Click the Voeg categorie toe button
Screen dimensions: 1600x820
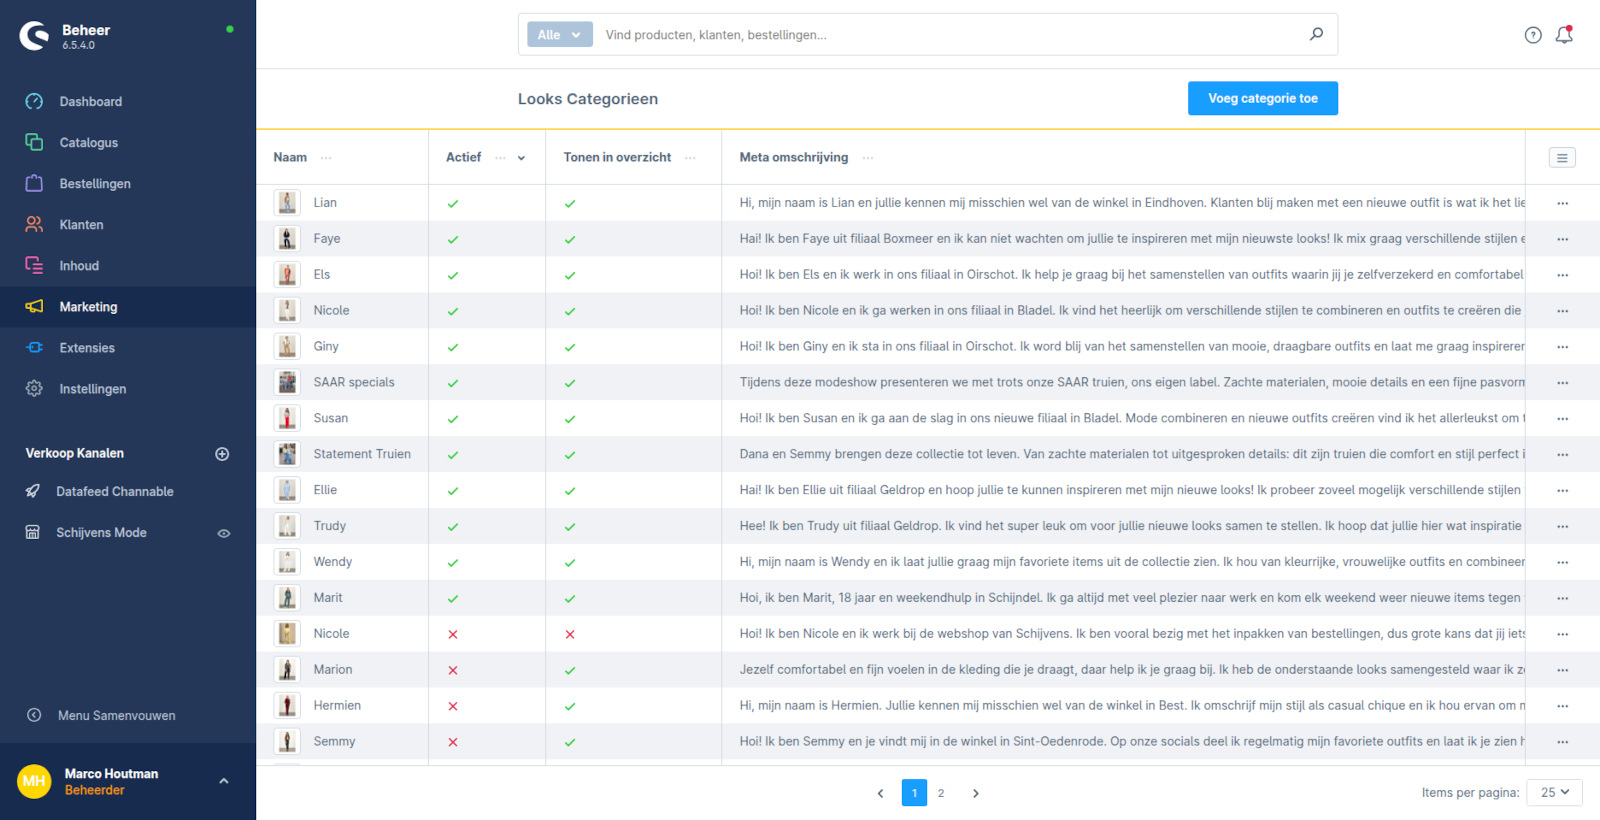[1262, 99]
